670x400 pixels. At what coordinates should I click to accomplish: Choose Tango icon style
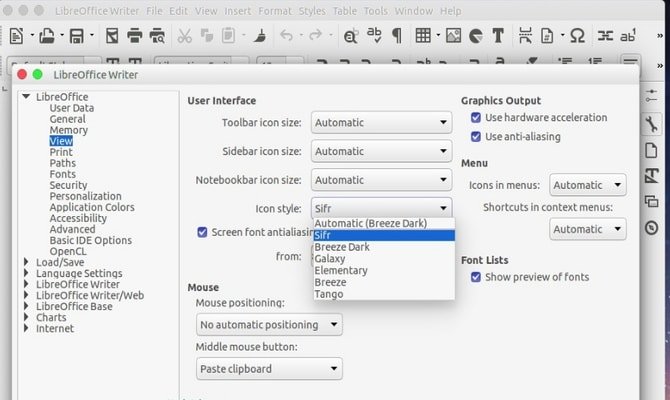click(x=384, y=294)
